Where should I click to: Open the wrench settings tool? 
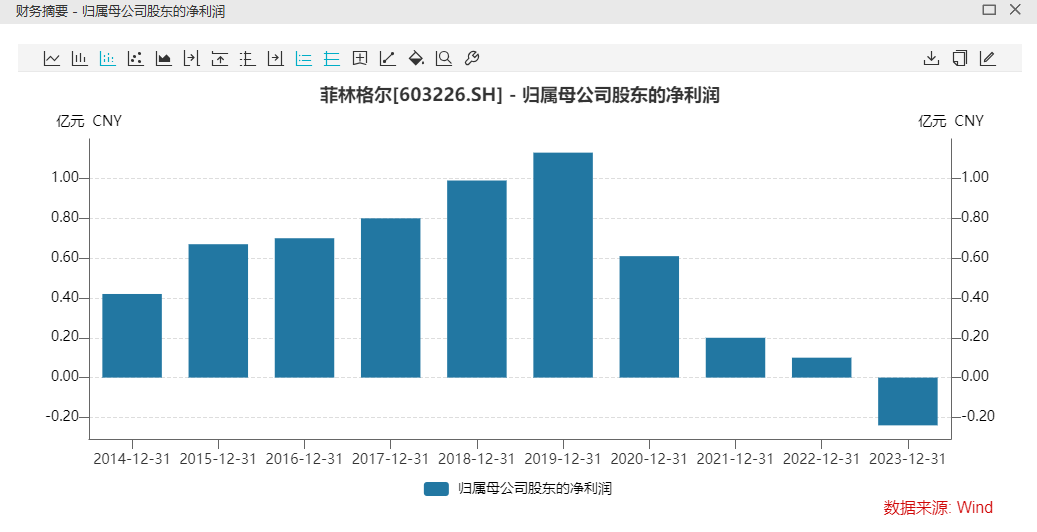coord(472,58)
